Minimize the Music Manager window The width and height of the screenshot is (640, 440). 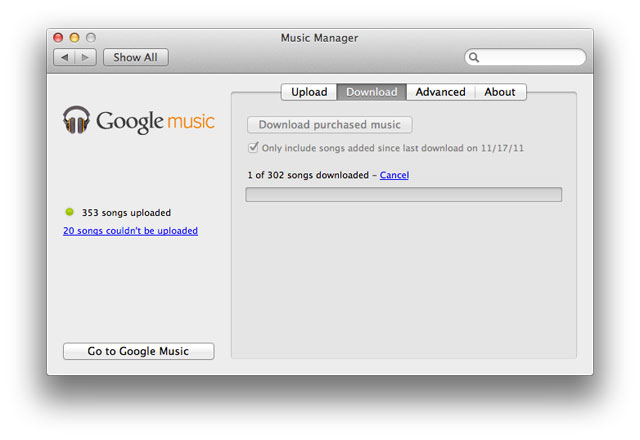(74, 38)
